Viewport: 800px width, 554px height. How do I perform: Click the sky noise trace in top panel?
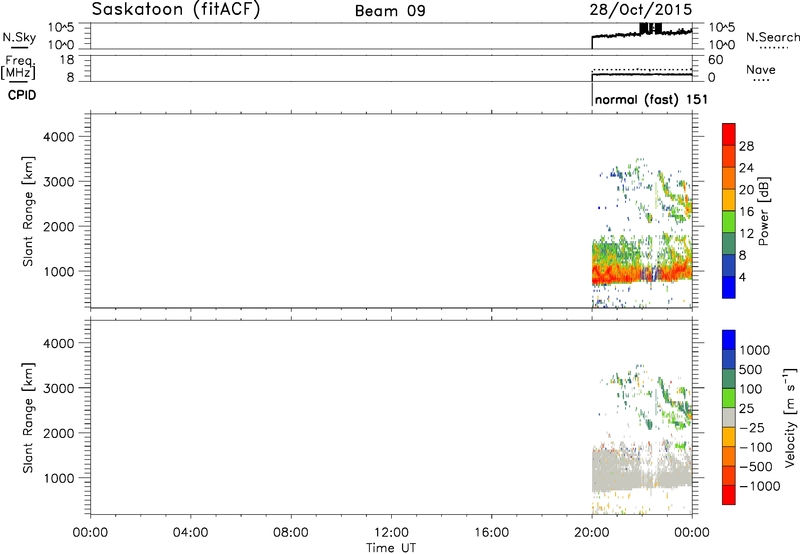point(642,34)
